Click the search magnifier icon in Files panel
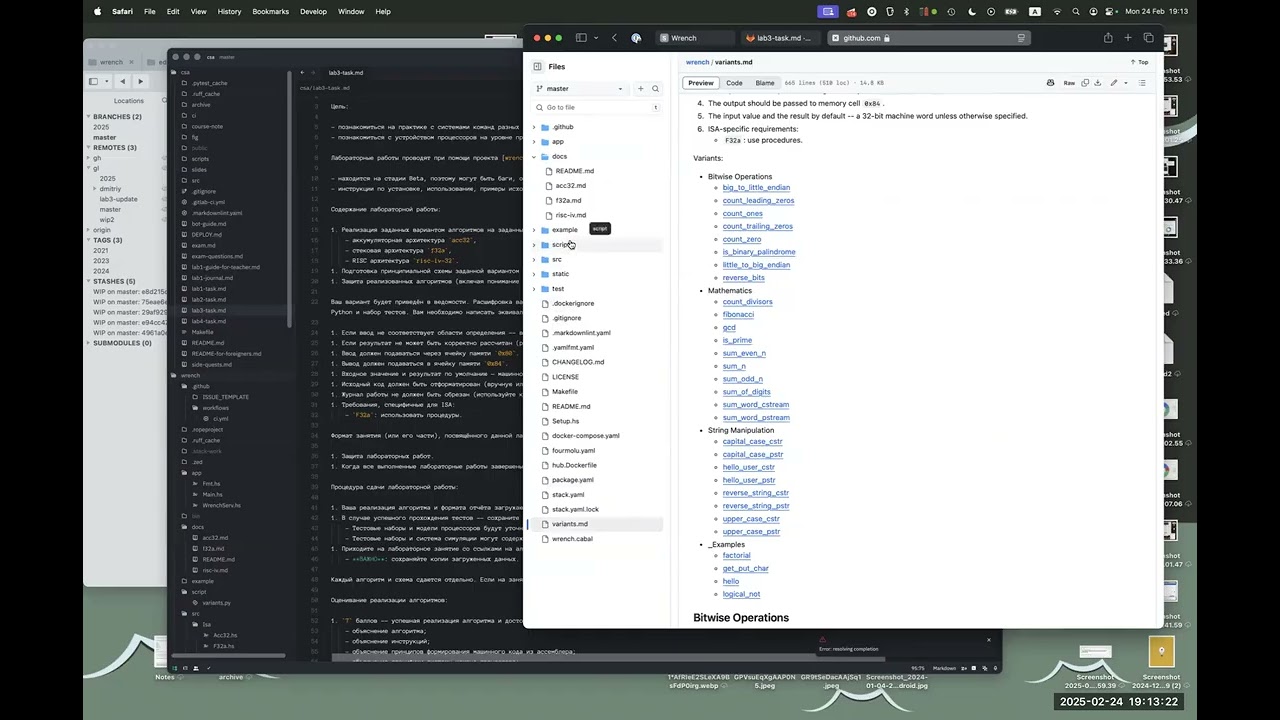1280x720 pixels. [x=655, y=88]
